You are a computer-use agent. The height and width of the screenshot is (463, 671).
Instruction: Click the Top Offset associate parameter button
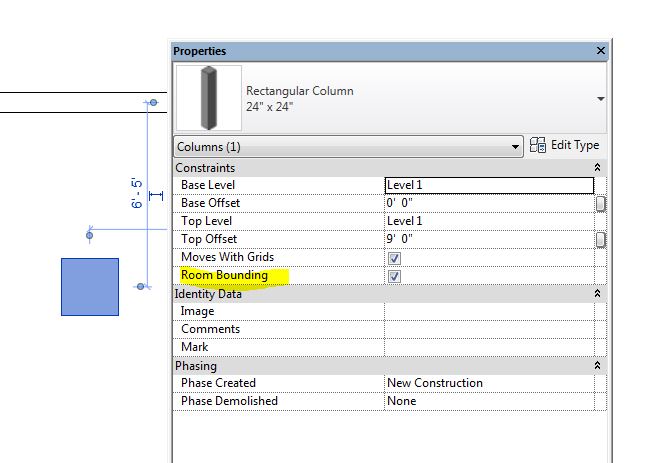600,240
